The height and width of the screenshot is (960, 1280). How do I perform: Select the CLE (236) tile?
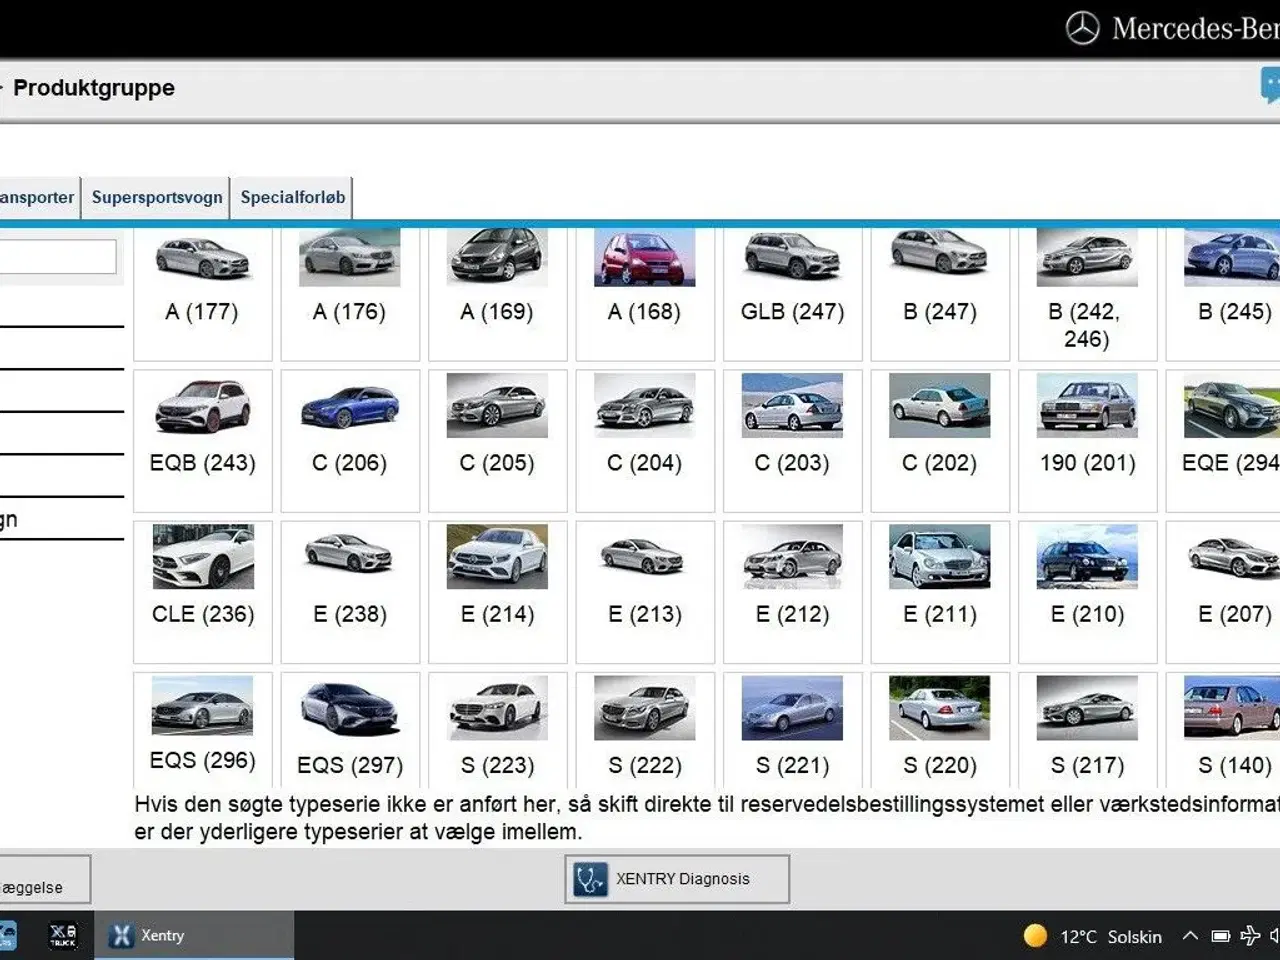pos(202,592)
